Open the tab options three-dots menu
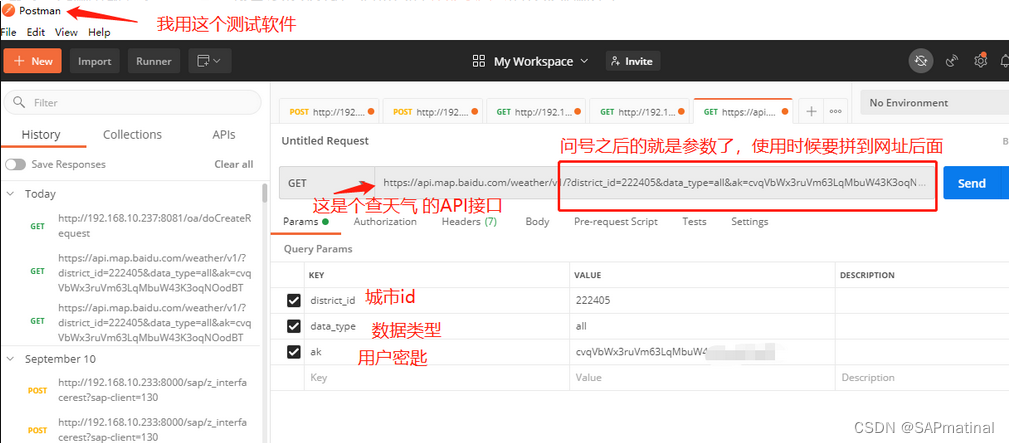 point(835,111)
